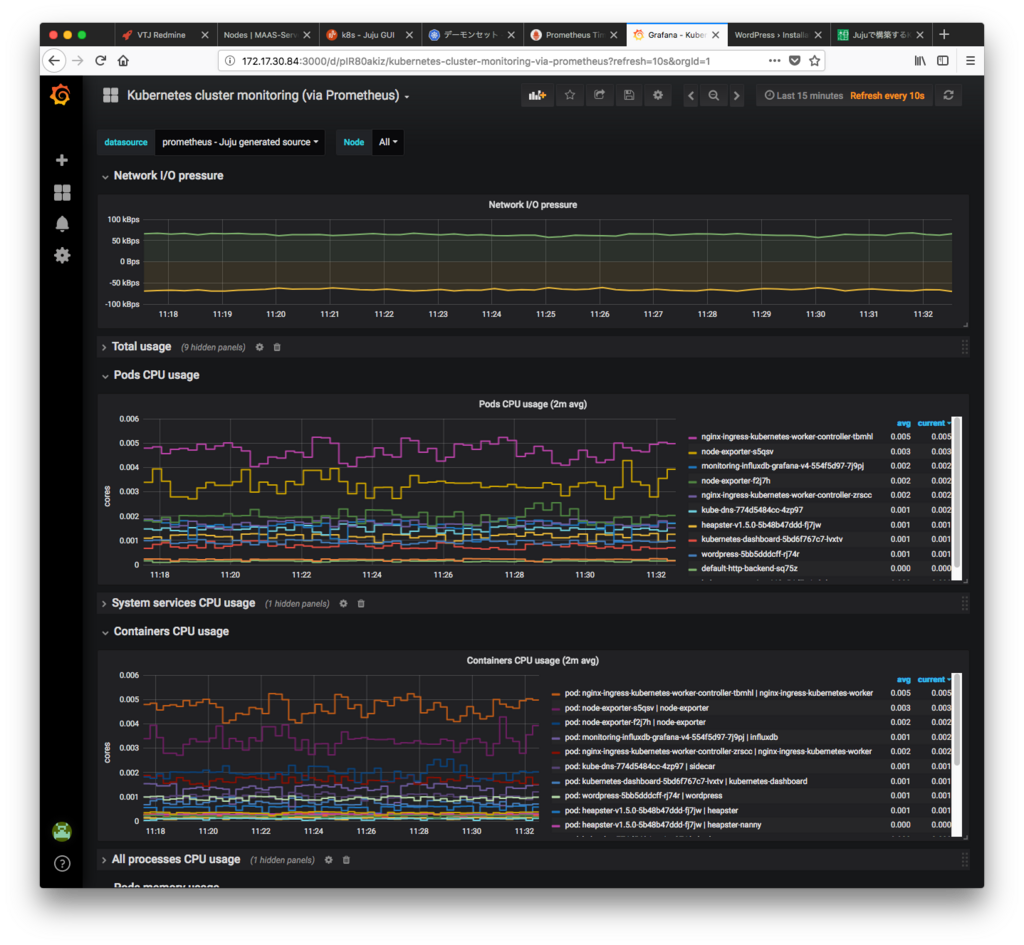
Task: Toggle the nginx-ingress-kubernetes-worker-controller-tbmhl series in Pods legend
Action: point(786,437)
